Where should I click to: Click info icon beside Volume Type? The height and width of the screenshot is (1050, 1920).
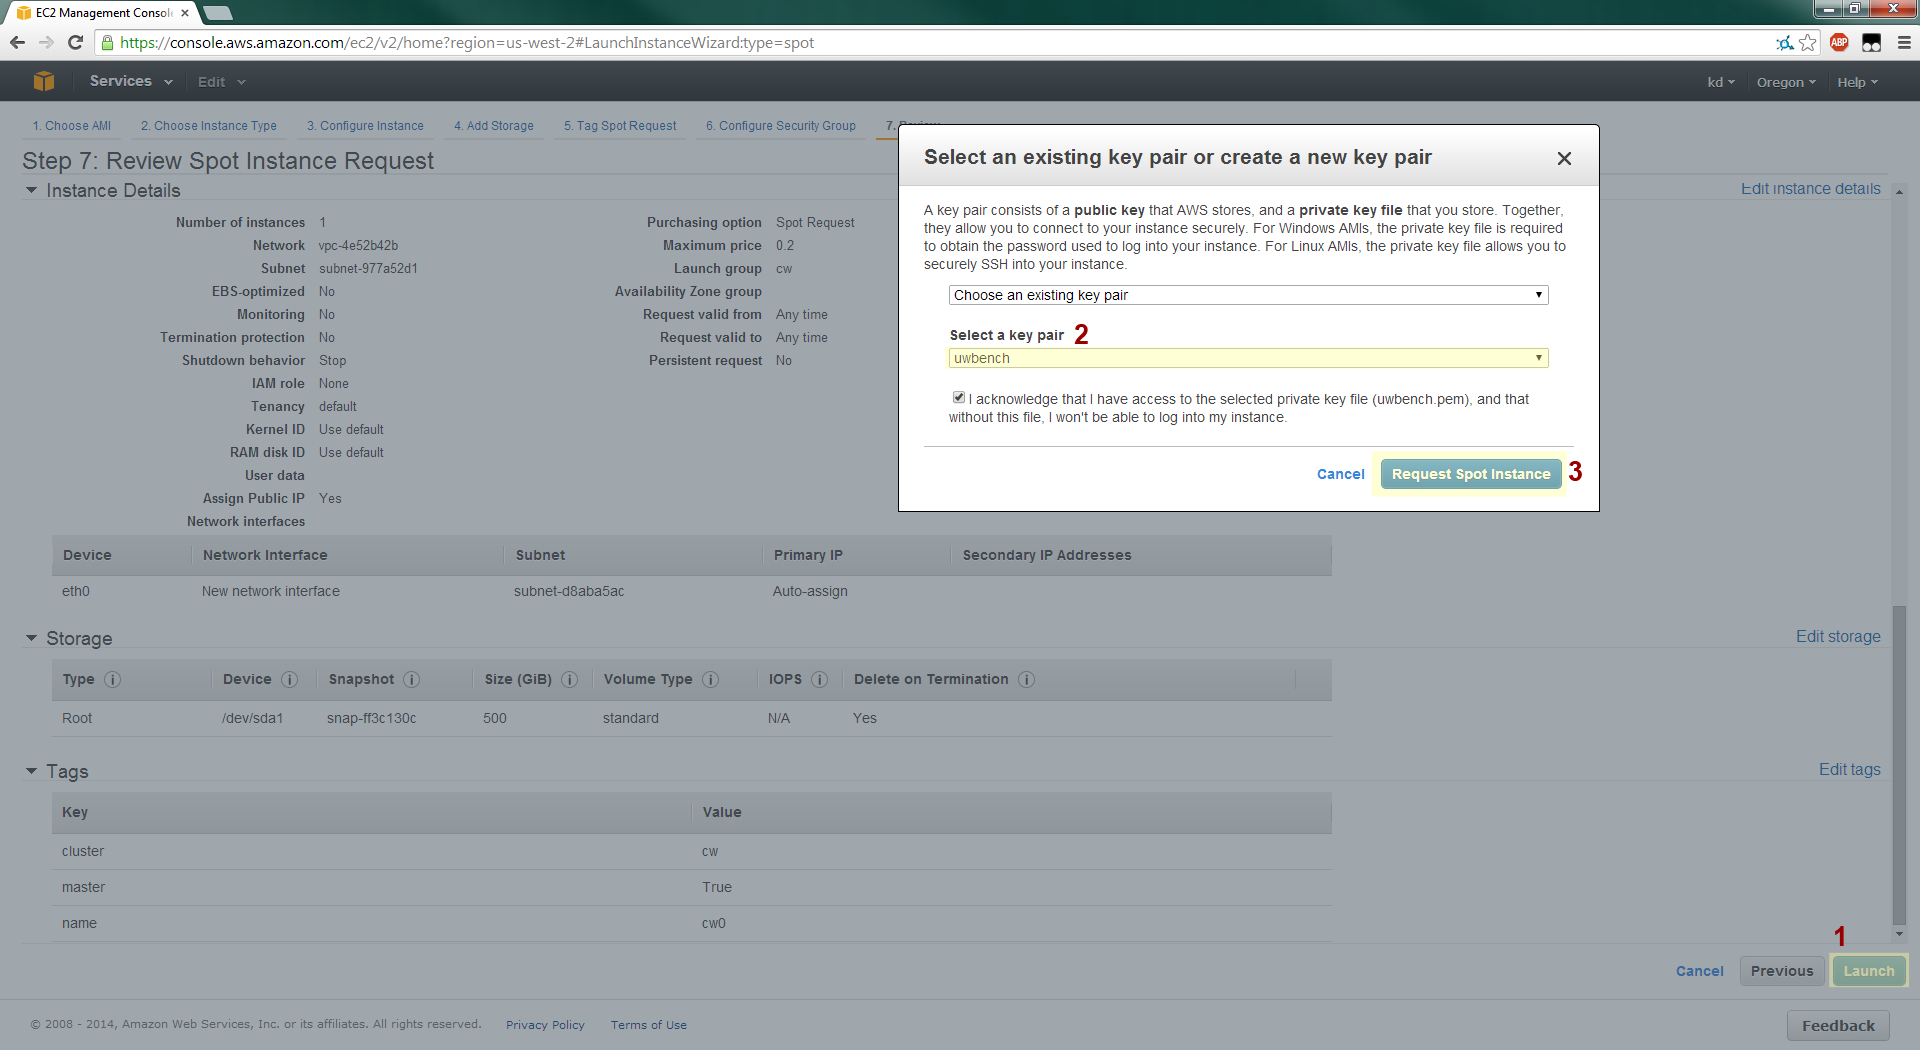click(x=710, y=679)
